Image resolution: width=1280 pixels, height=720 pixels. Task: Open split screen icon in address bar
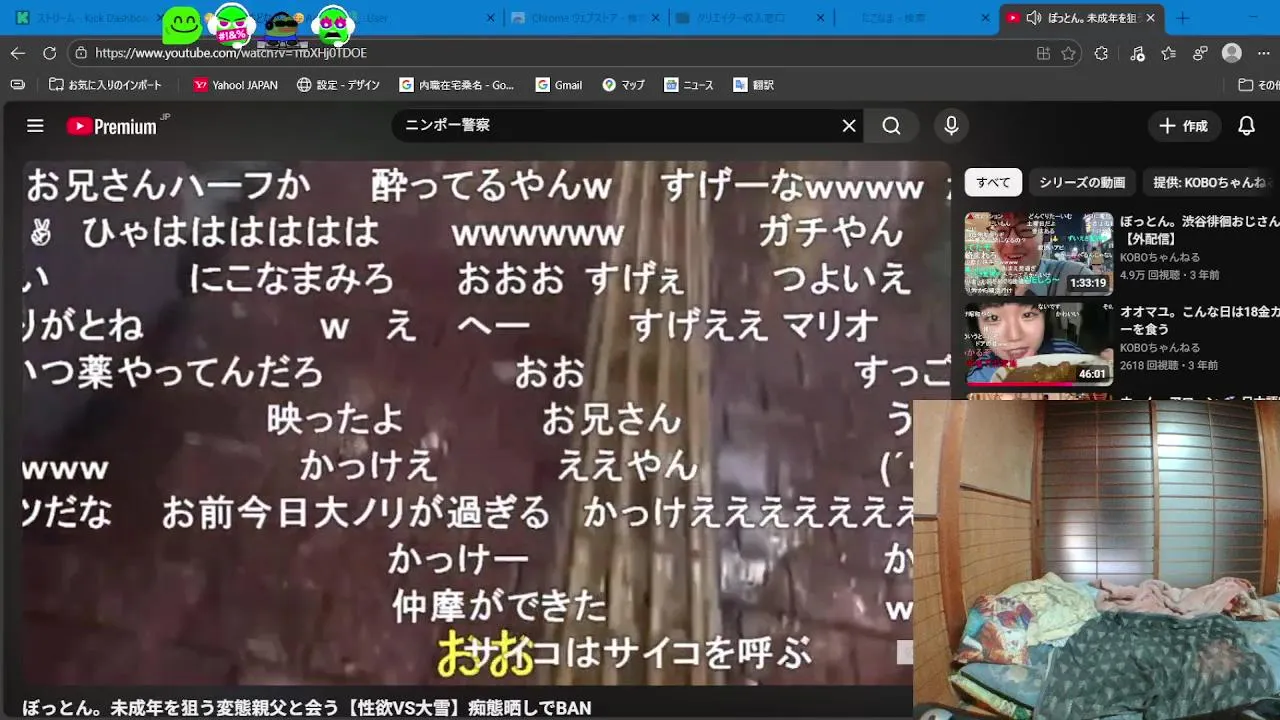click(1043, 53)
